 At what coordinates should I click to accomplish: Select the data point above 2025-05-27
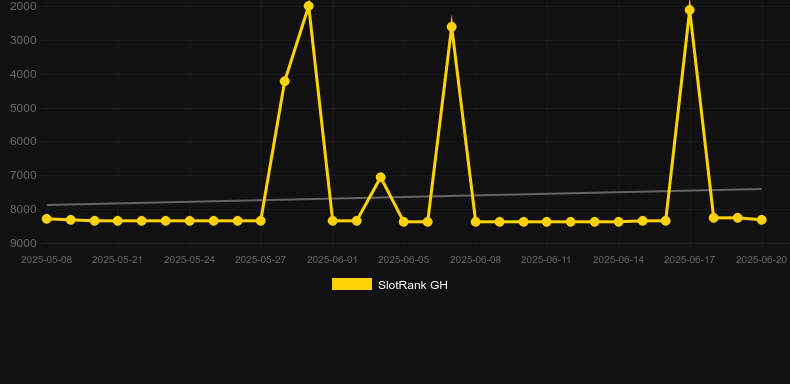coord(260,221)
